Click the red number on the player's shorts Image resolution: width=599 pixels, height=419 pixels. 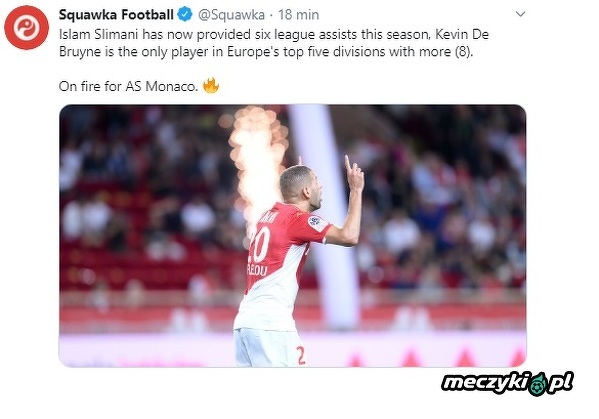(x=301, y=355)
